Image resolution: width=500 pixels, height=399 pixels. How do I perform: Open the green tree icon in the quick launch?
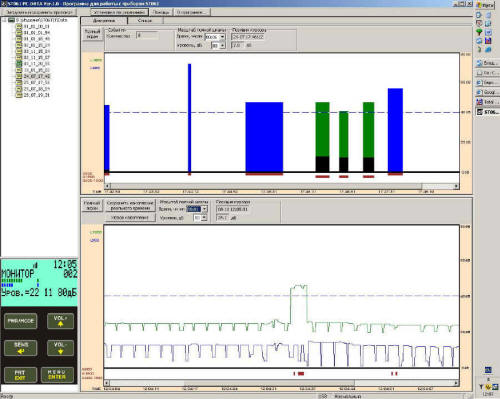pyautogui.click(x=479, y=32)
